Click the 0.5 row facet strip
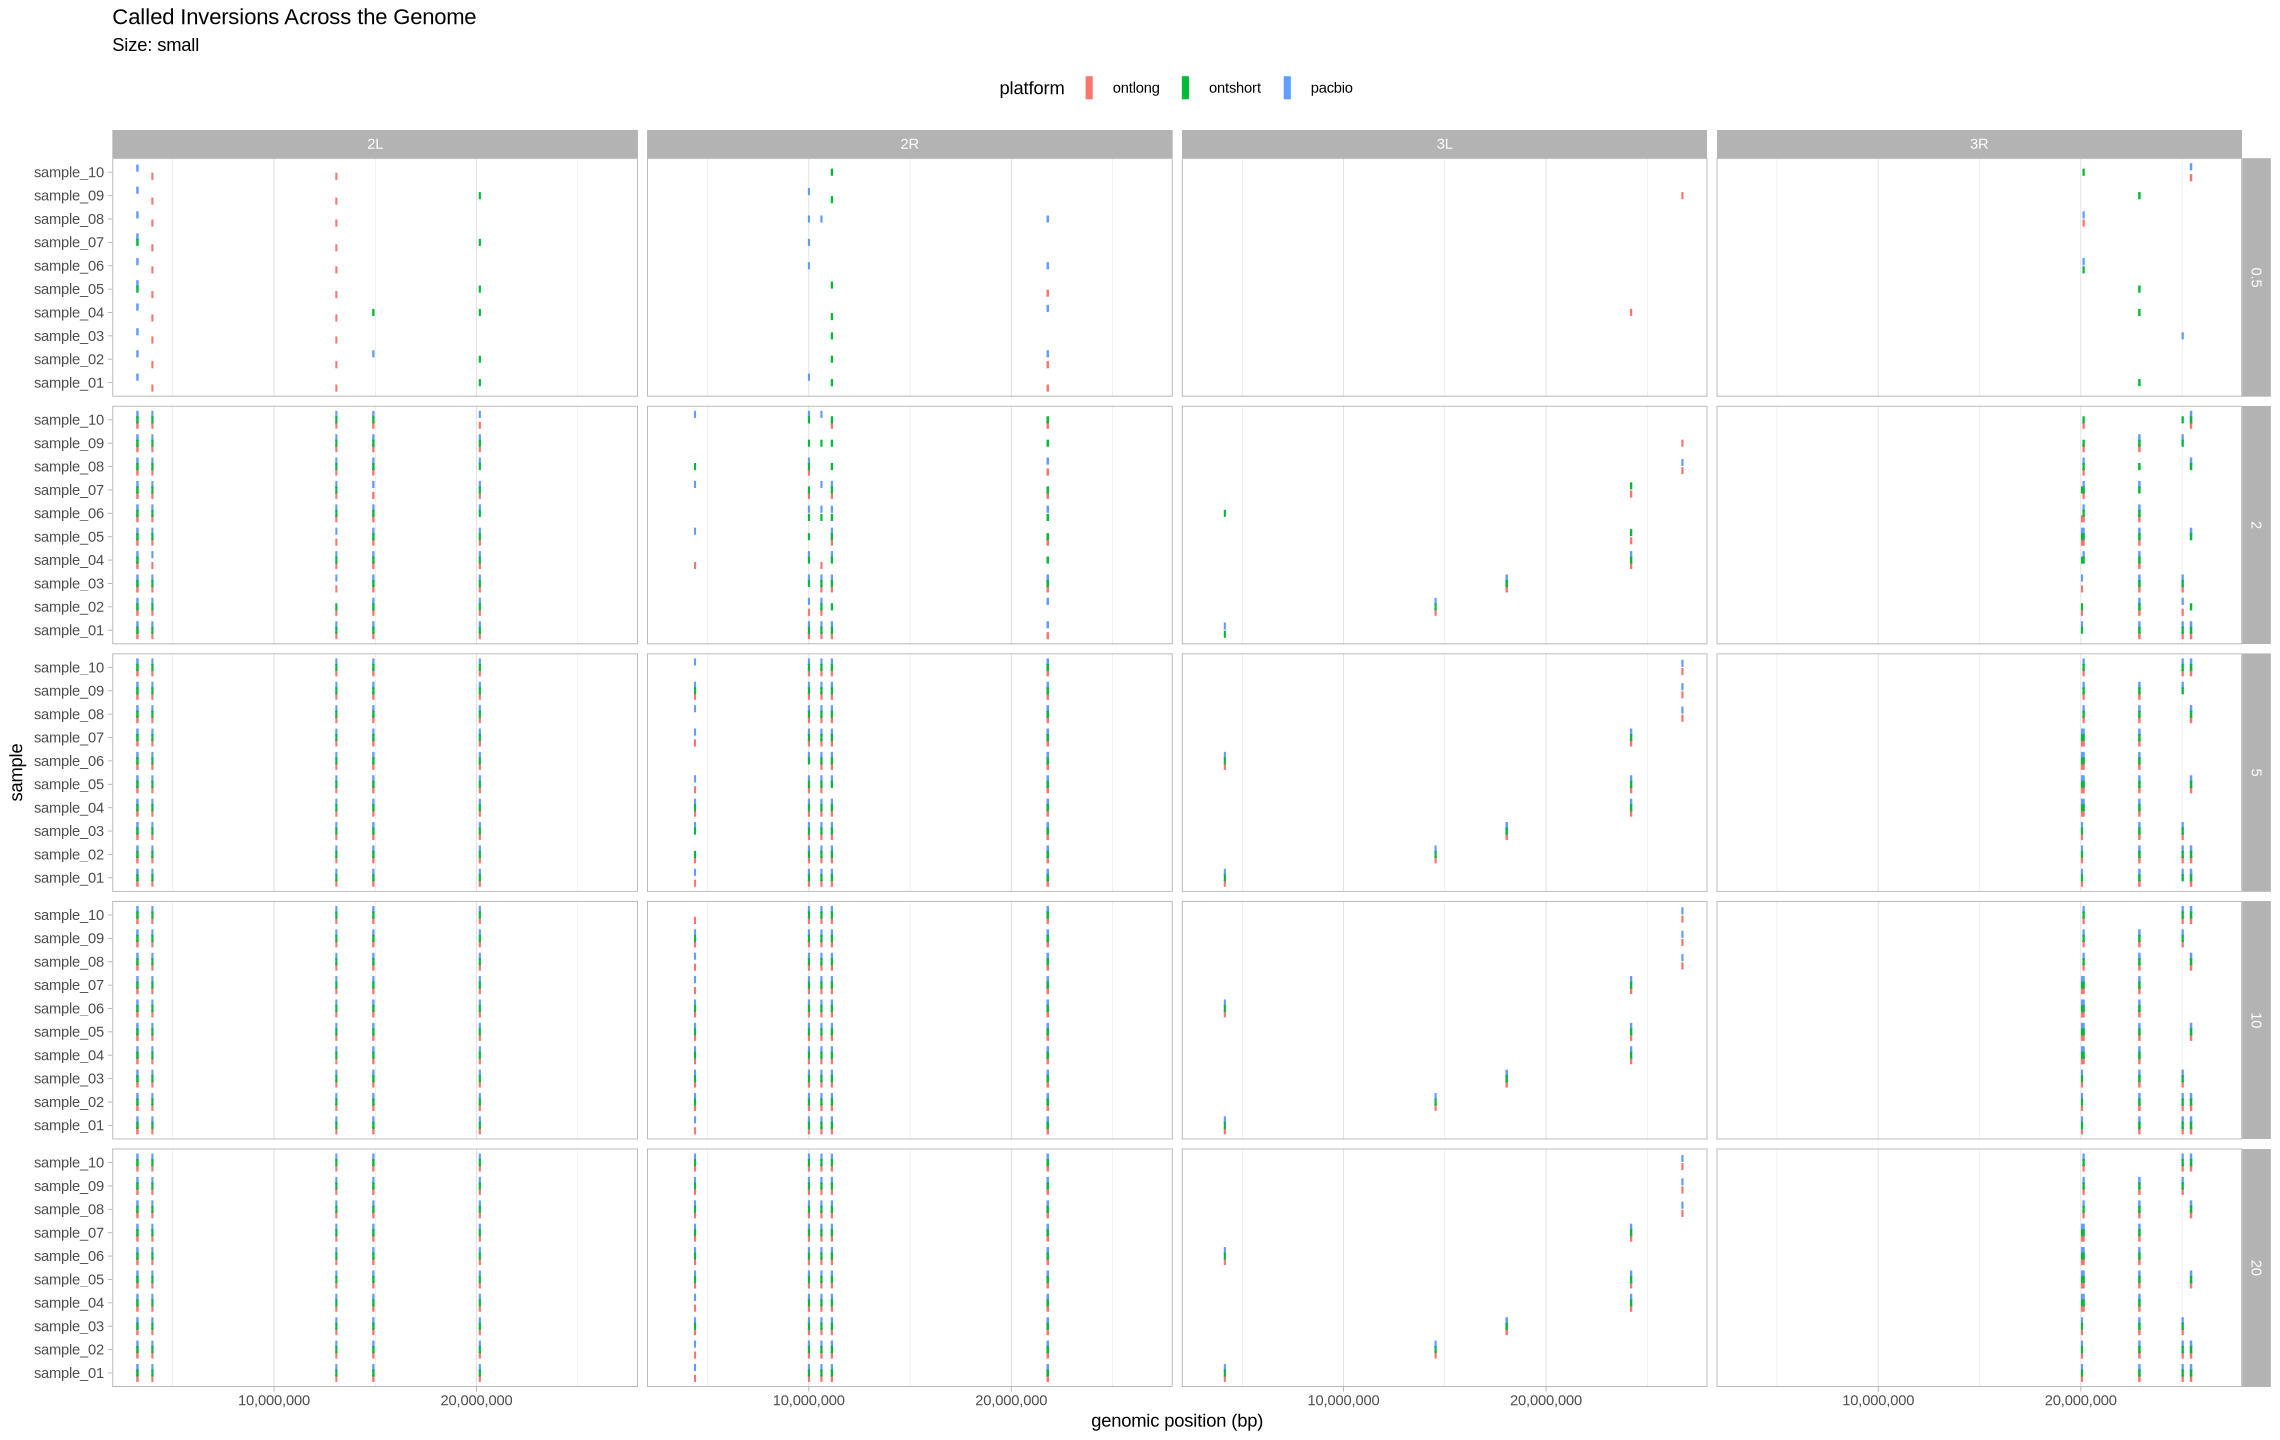This screenshot has height=1440, width=2280. click(x=2255, y=277)
